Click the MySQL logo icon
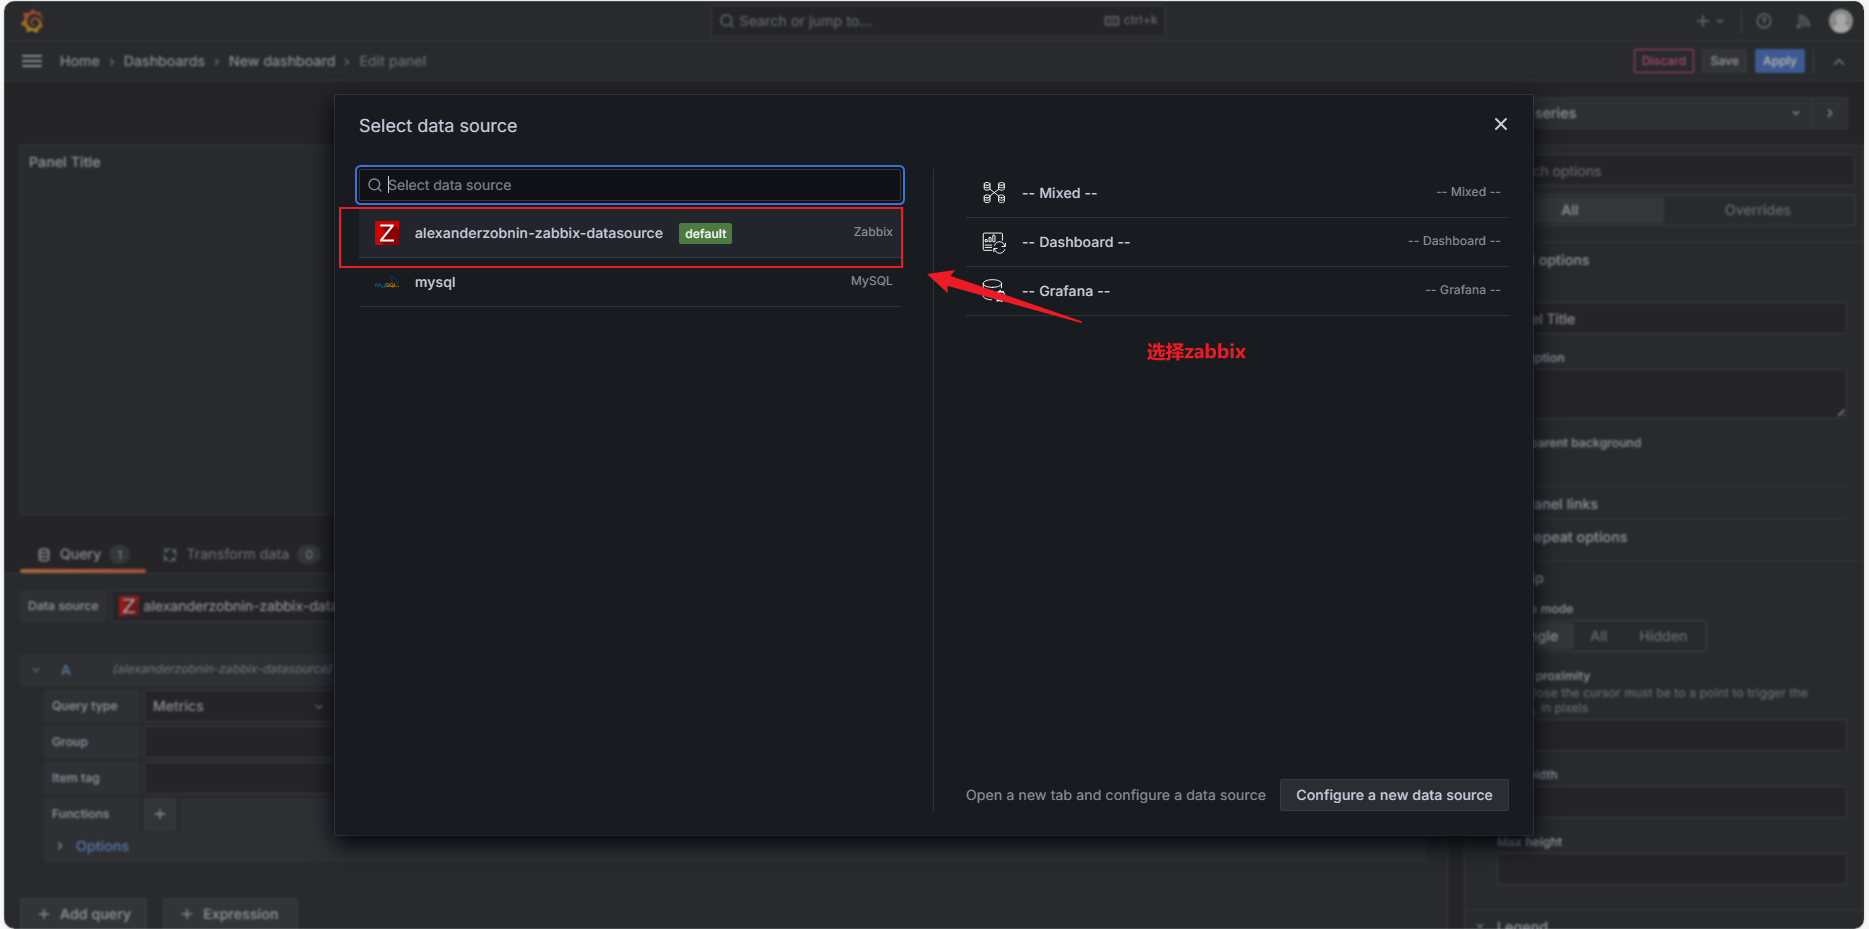This screenshot has width=1869, height=929. tap(387, 283)
